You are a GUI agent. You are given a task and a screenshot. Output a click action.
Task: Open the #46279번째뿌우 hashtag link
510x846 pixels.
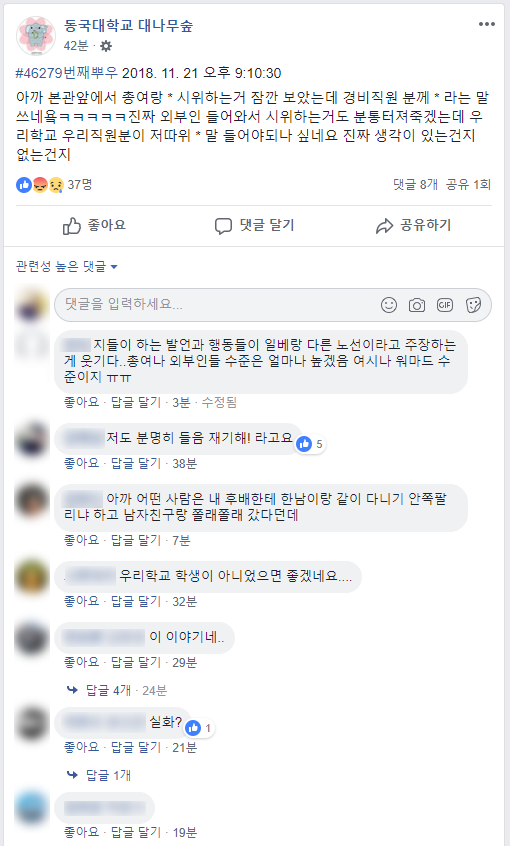[66, 73]
